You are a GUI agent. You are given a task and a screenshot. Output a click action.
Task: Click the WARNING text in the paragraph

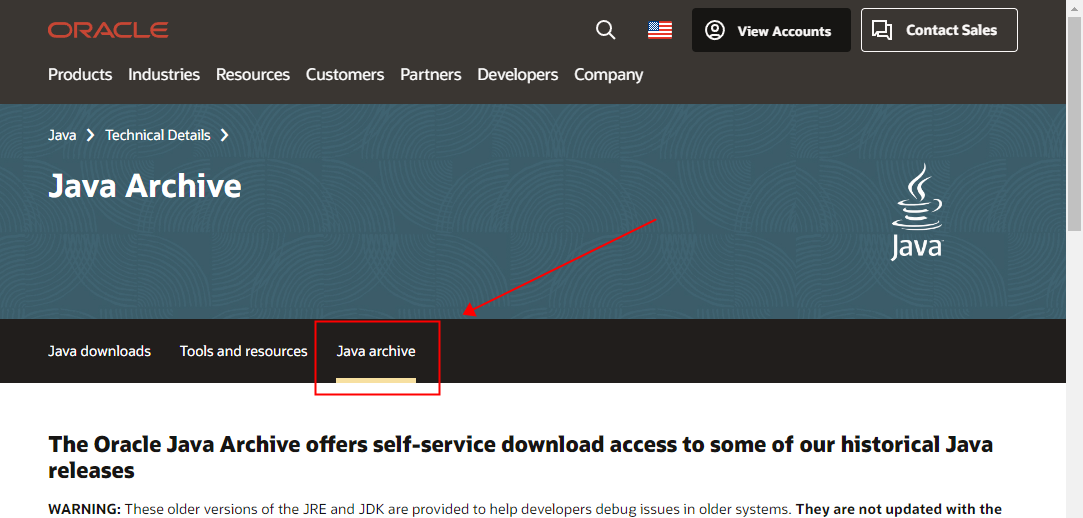click(84, 510)
